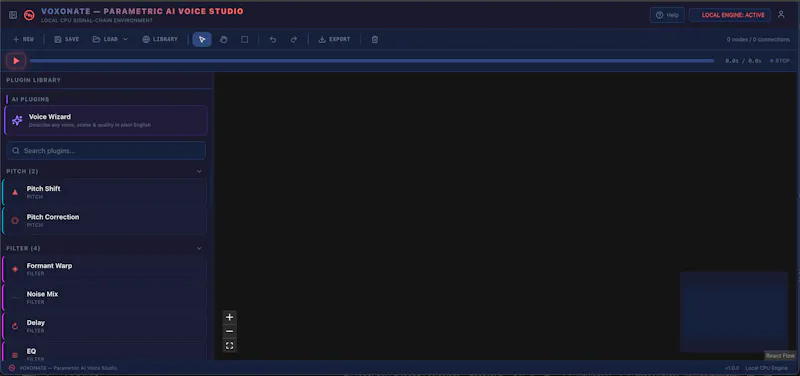Click the status bar Voxonate logo icon
Viewport: 800px width, 376px height.
pos(12,368)
